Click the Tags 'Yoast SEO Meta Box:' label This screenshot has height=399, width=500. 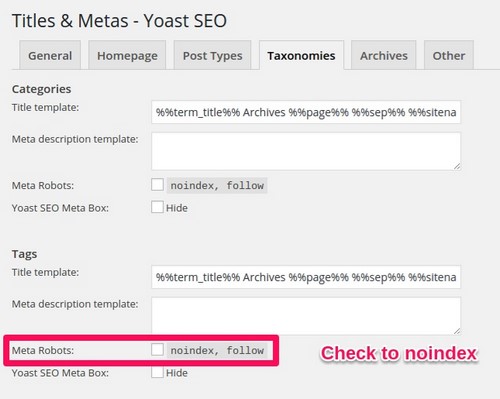click(60, 373)
